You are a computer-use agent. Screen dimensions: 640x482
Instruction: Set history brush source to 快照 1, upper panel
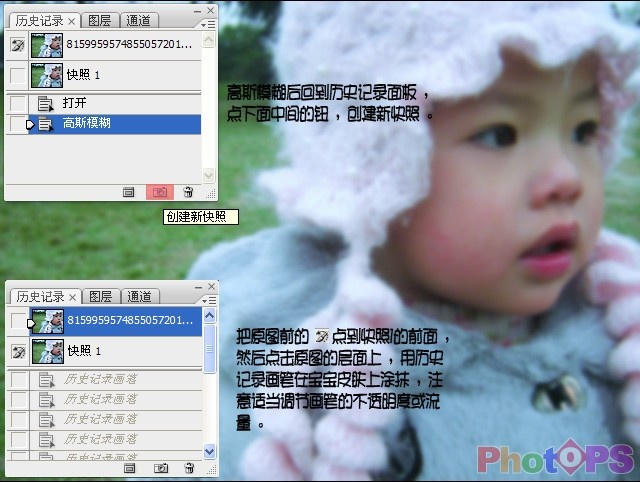click(x=18, y=75)
